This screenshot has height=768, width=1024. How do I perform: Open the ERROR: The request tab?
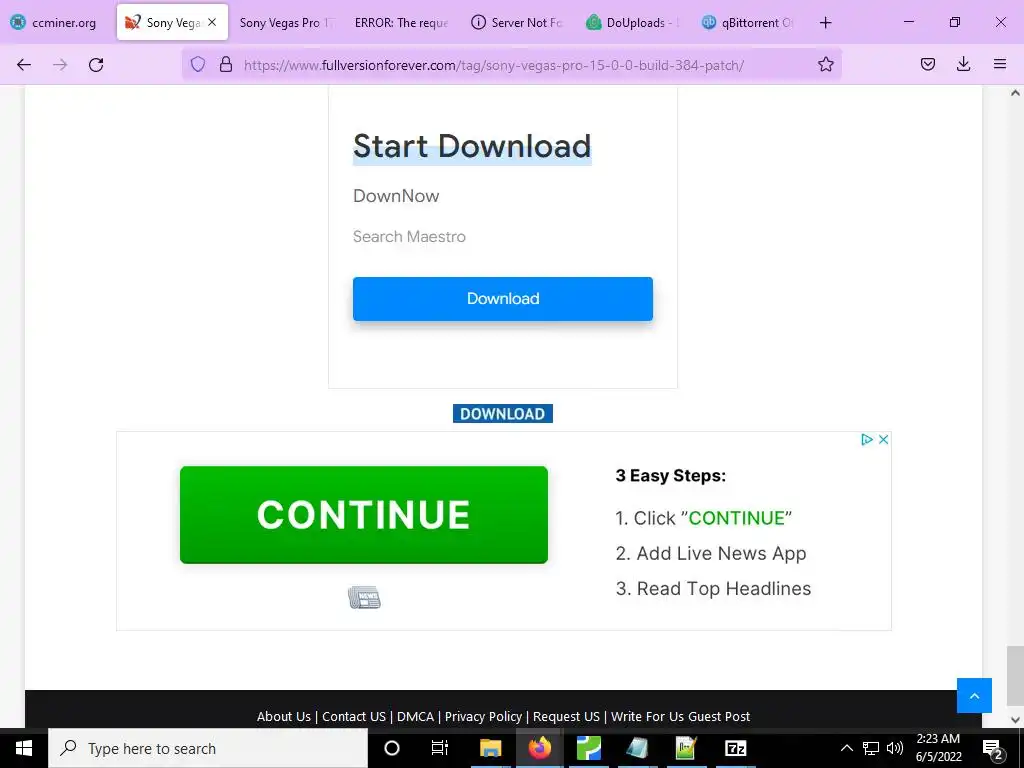[401, 23]
